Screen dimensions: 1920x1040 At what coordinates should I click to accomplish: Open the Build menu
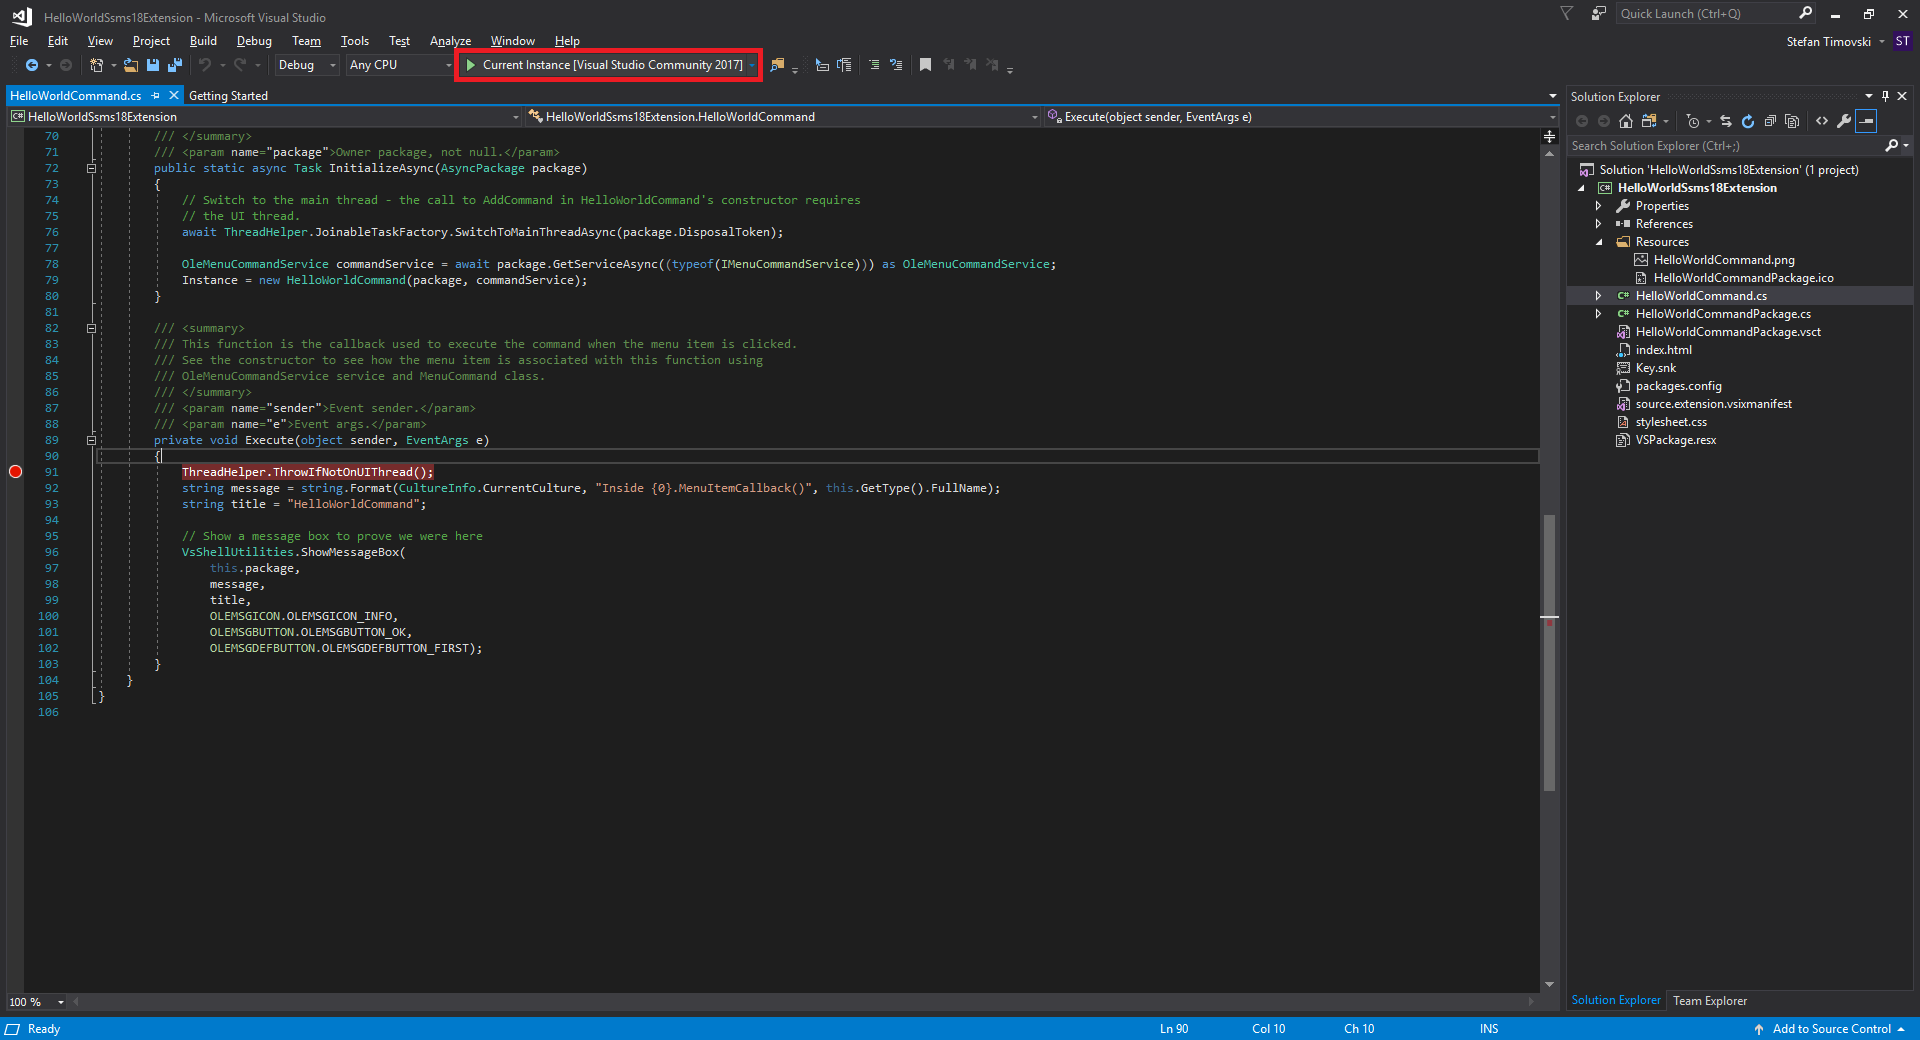203,41
